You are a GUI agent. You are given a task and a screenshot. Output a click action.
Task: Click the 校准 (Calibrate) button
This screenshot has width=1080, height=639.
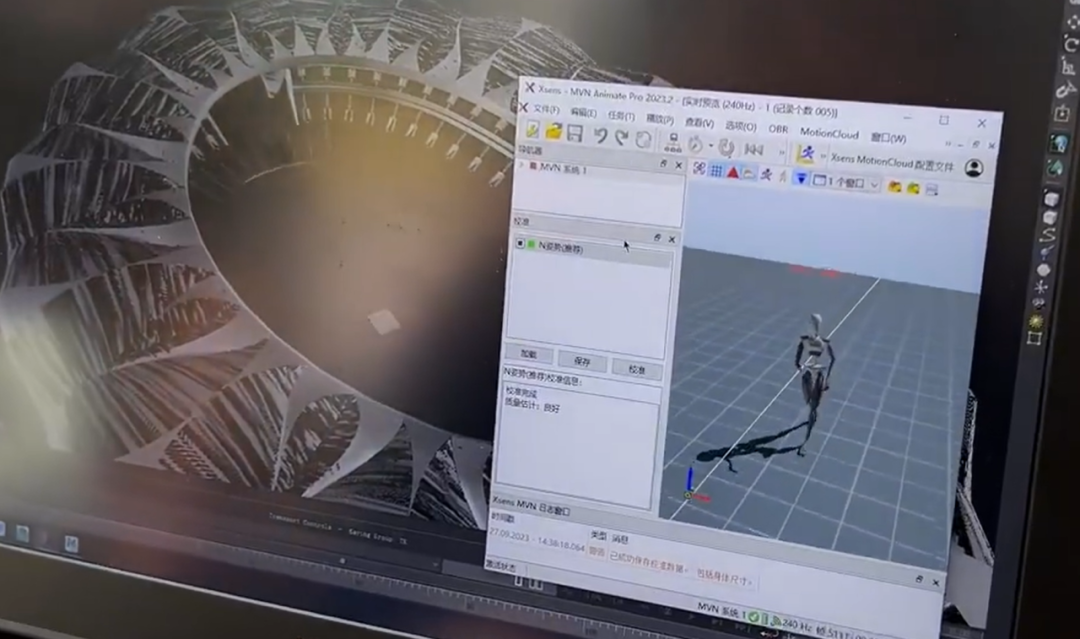coord(637,370)
